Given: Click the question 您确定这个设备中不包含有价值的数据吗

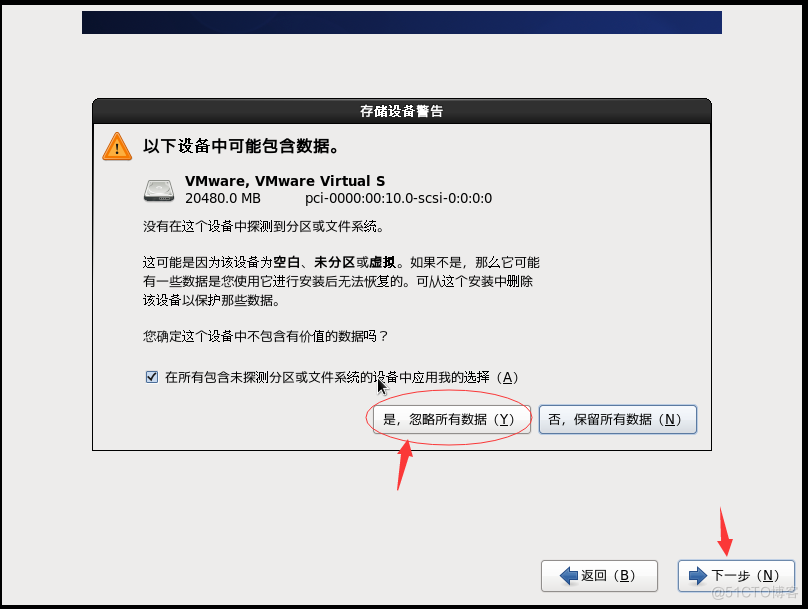Looking at the screenshot, I should pyautogui.click(x=265, y=336).
